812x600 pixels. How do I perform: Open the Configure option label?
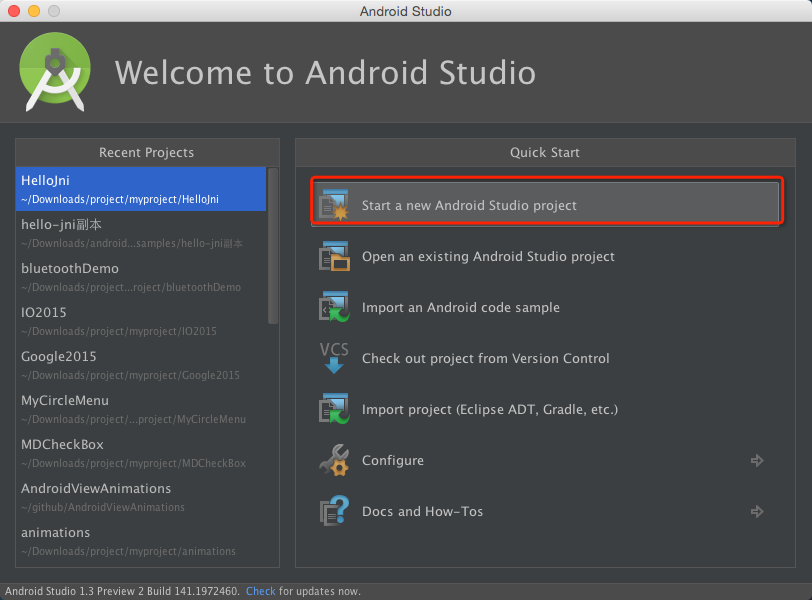[x=393, y=460]
